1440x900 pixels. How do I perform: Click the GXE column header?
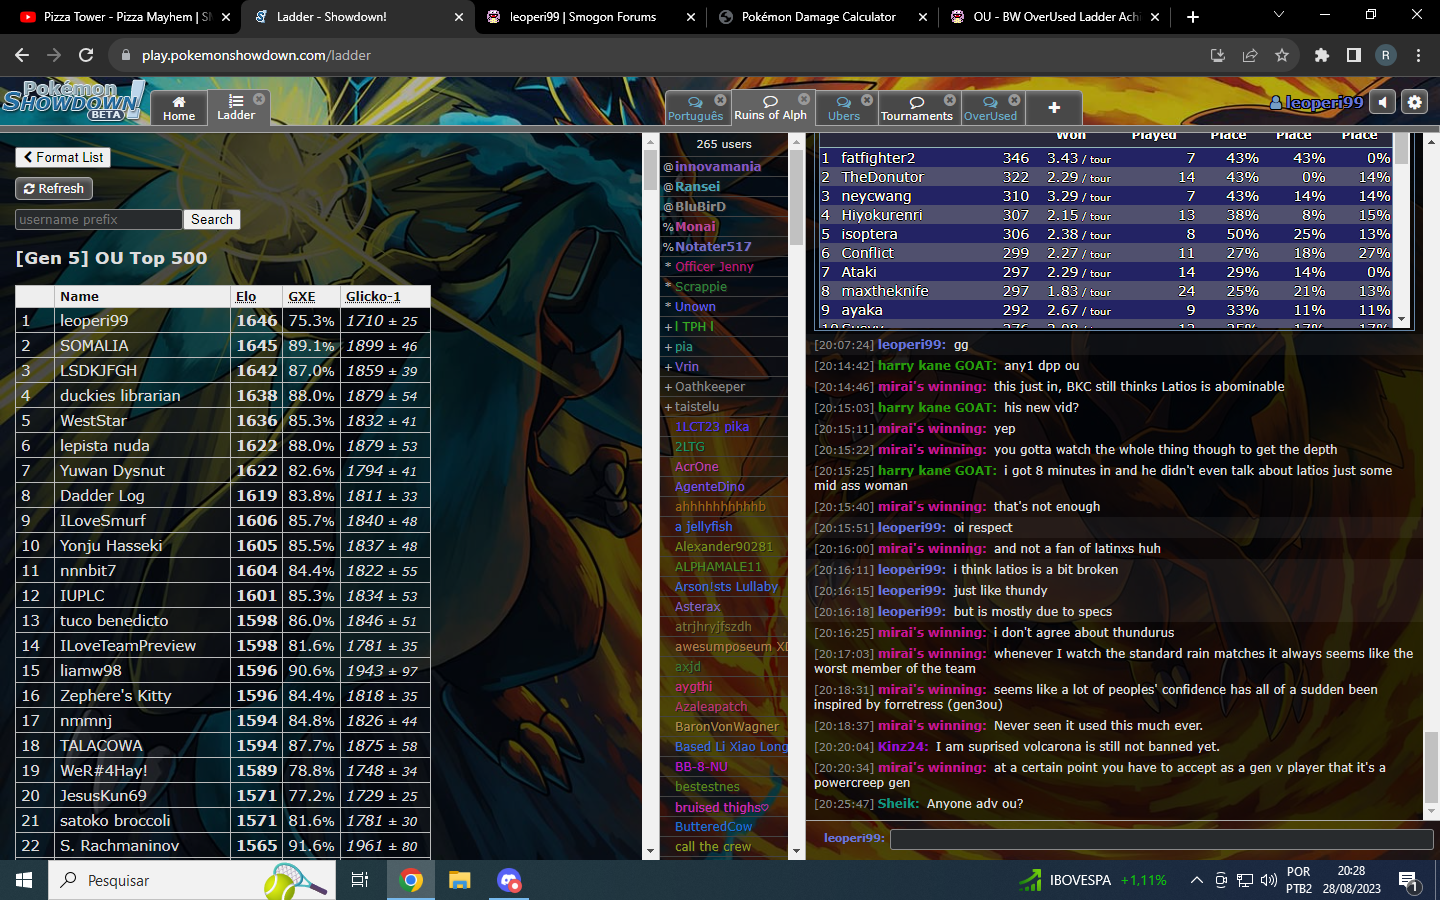point(301,296)
